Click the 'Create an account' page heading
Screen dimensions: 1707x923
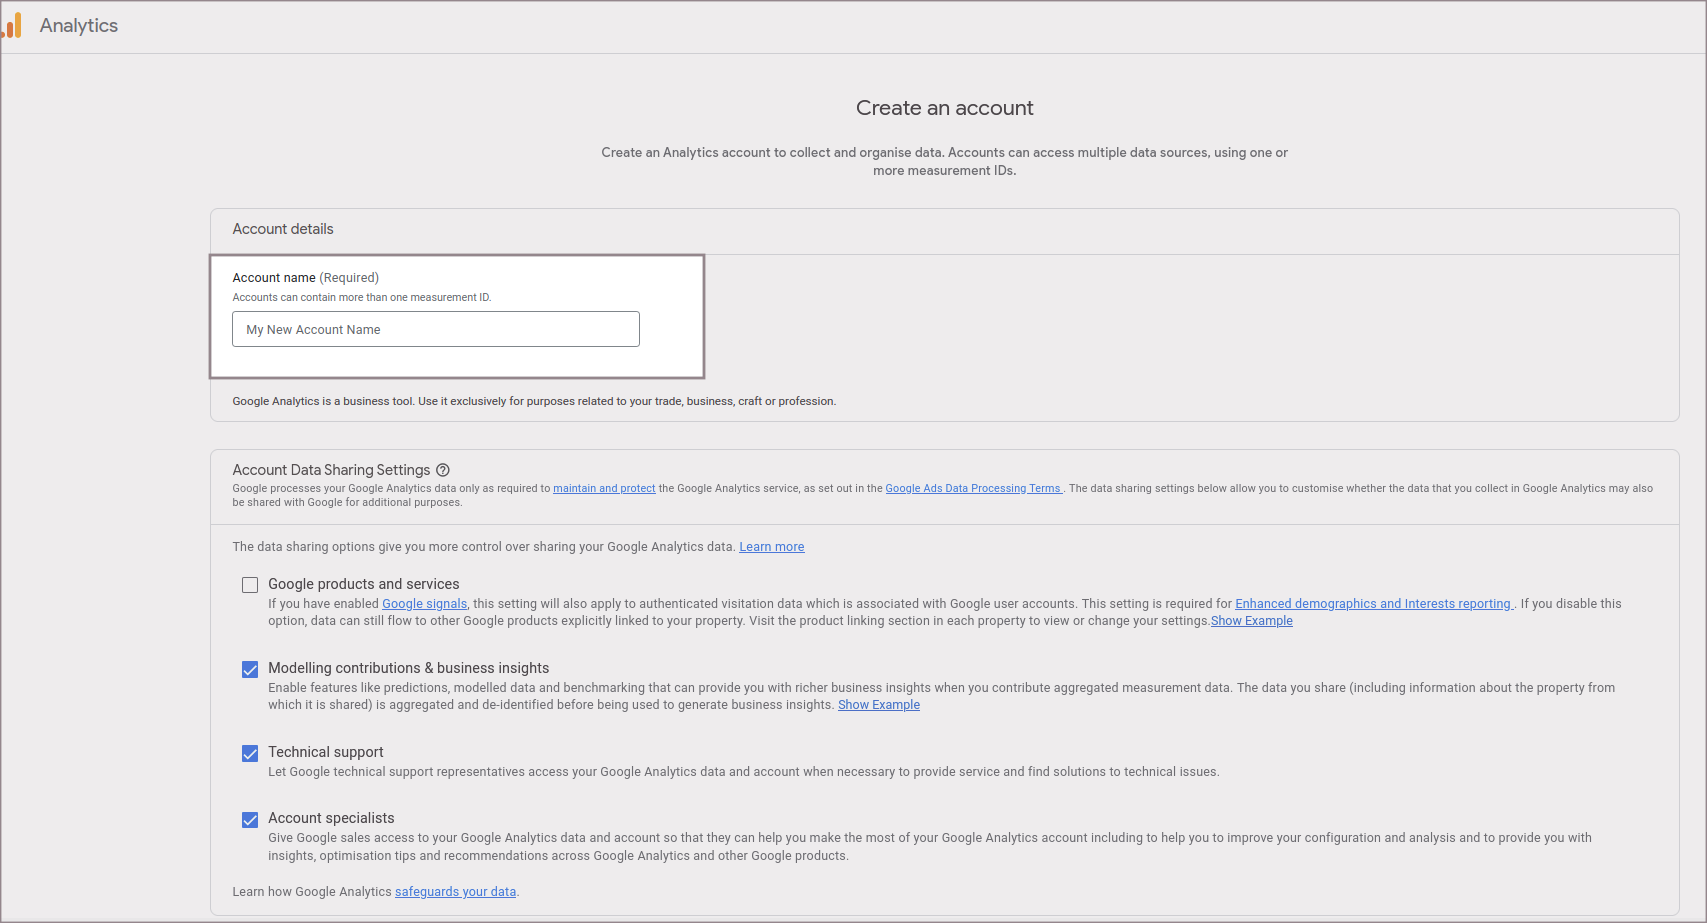tap(944, 108)
